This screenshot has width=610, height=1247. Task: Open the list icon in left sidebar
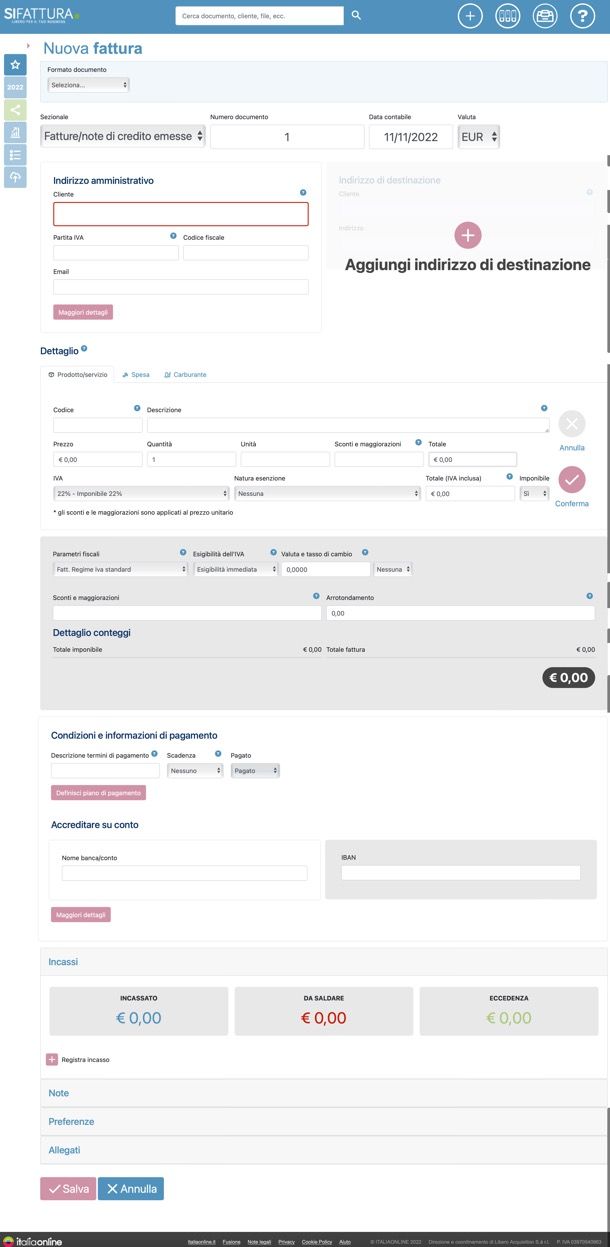(x=15, y=154)
